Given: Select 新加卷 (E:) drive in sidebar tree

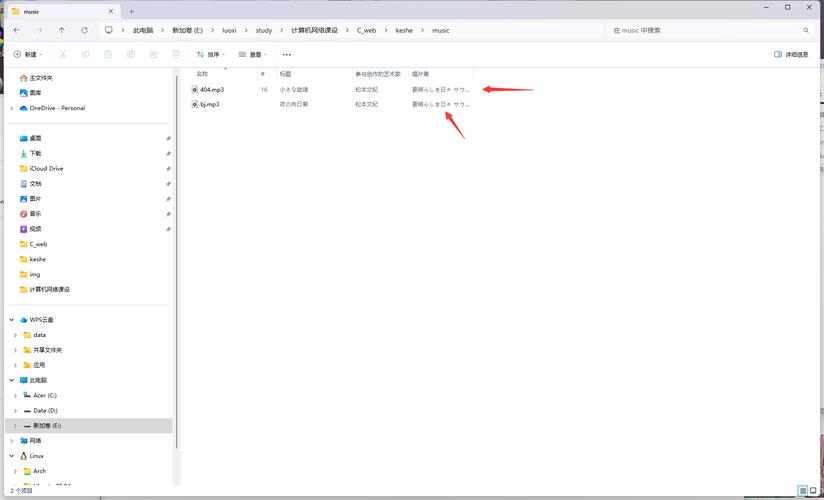Looking at the screenshot, I should click(x=88, y=425).
